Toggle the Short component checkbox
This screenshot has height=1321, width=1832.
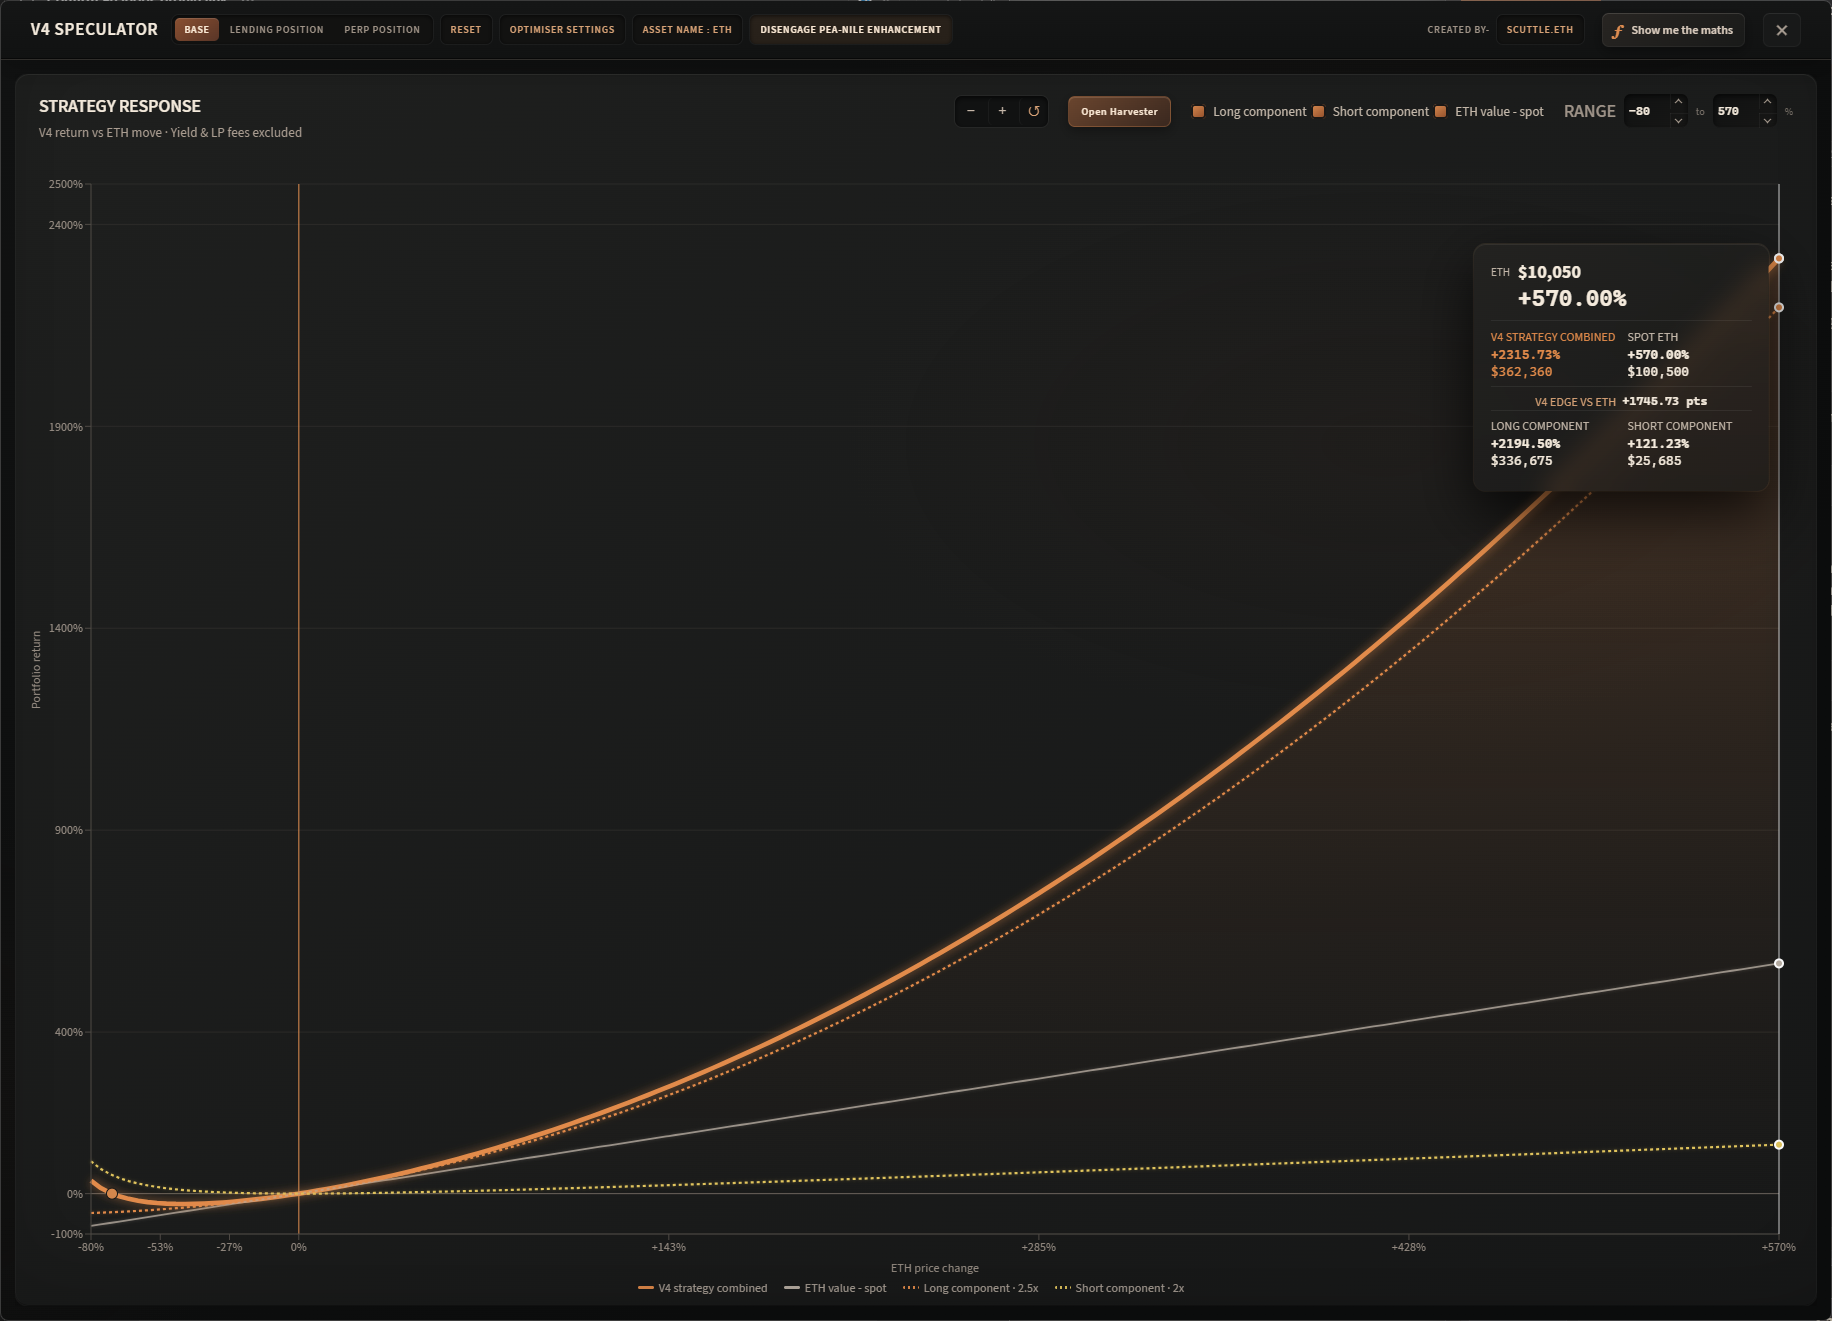(1318, 111)
